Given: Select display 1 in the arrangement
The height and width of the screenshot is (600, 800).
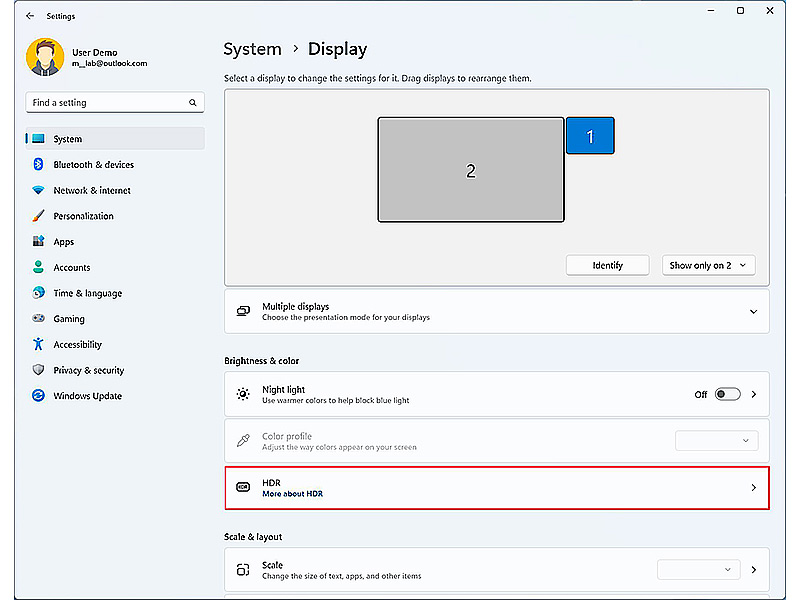Looking at the screenshot, I should [590, 136].
